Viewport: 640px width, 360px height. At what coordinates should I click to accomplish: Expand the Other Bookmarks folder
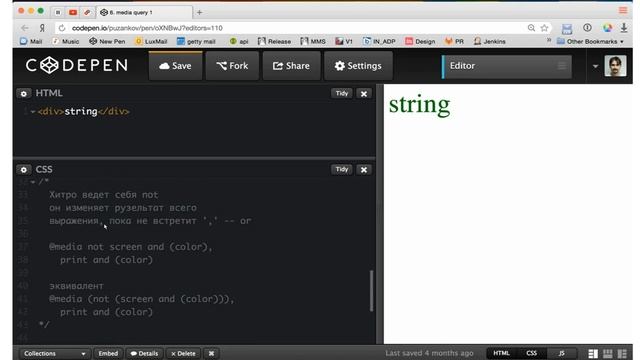click(x=590, y=41)
